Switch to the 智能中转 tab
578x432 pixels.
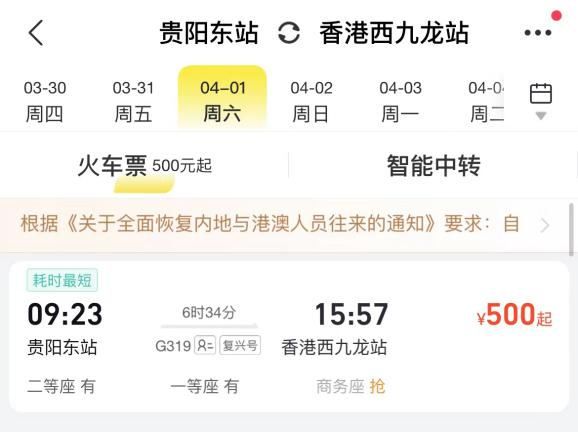point(434,166)
